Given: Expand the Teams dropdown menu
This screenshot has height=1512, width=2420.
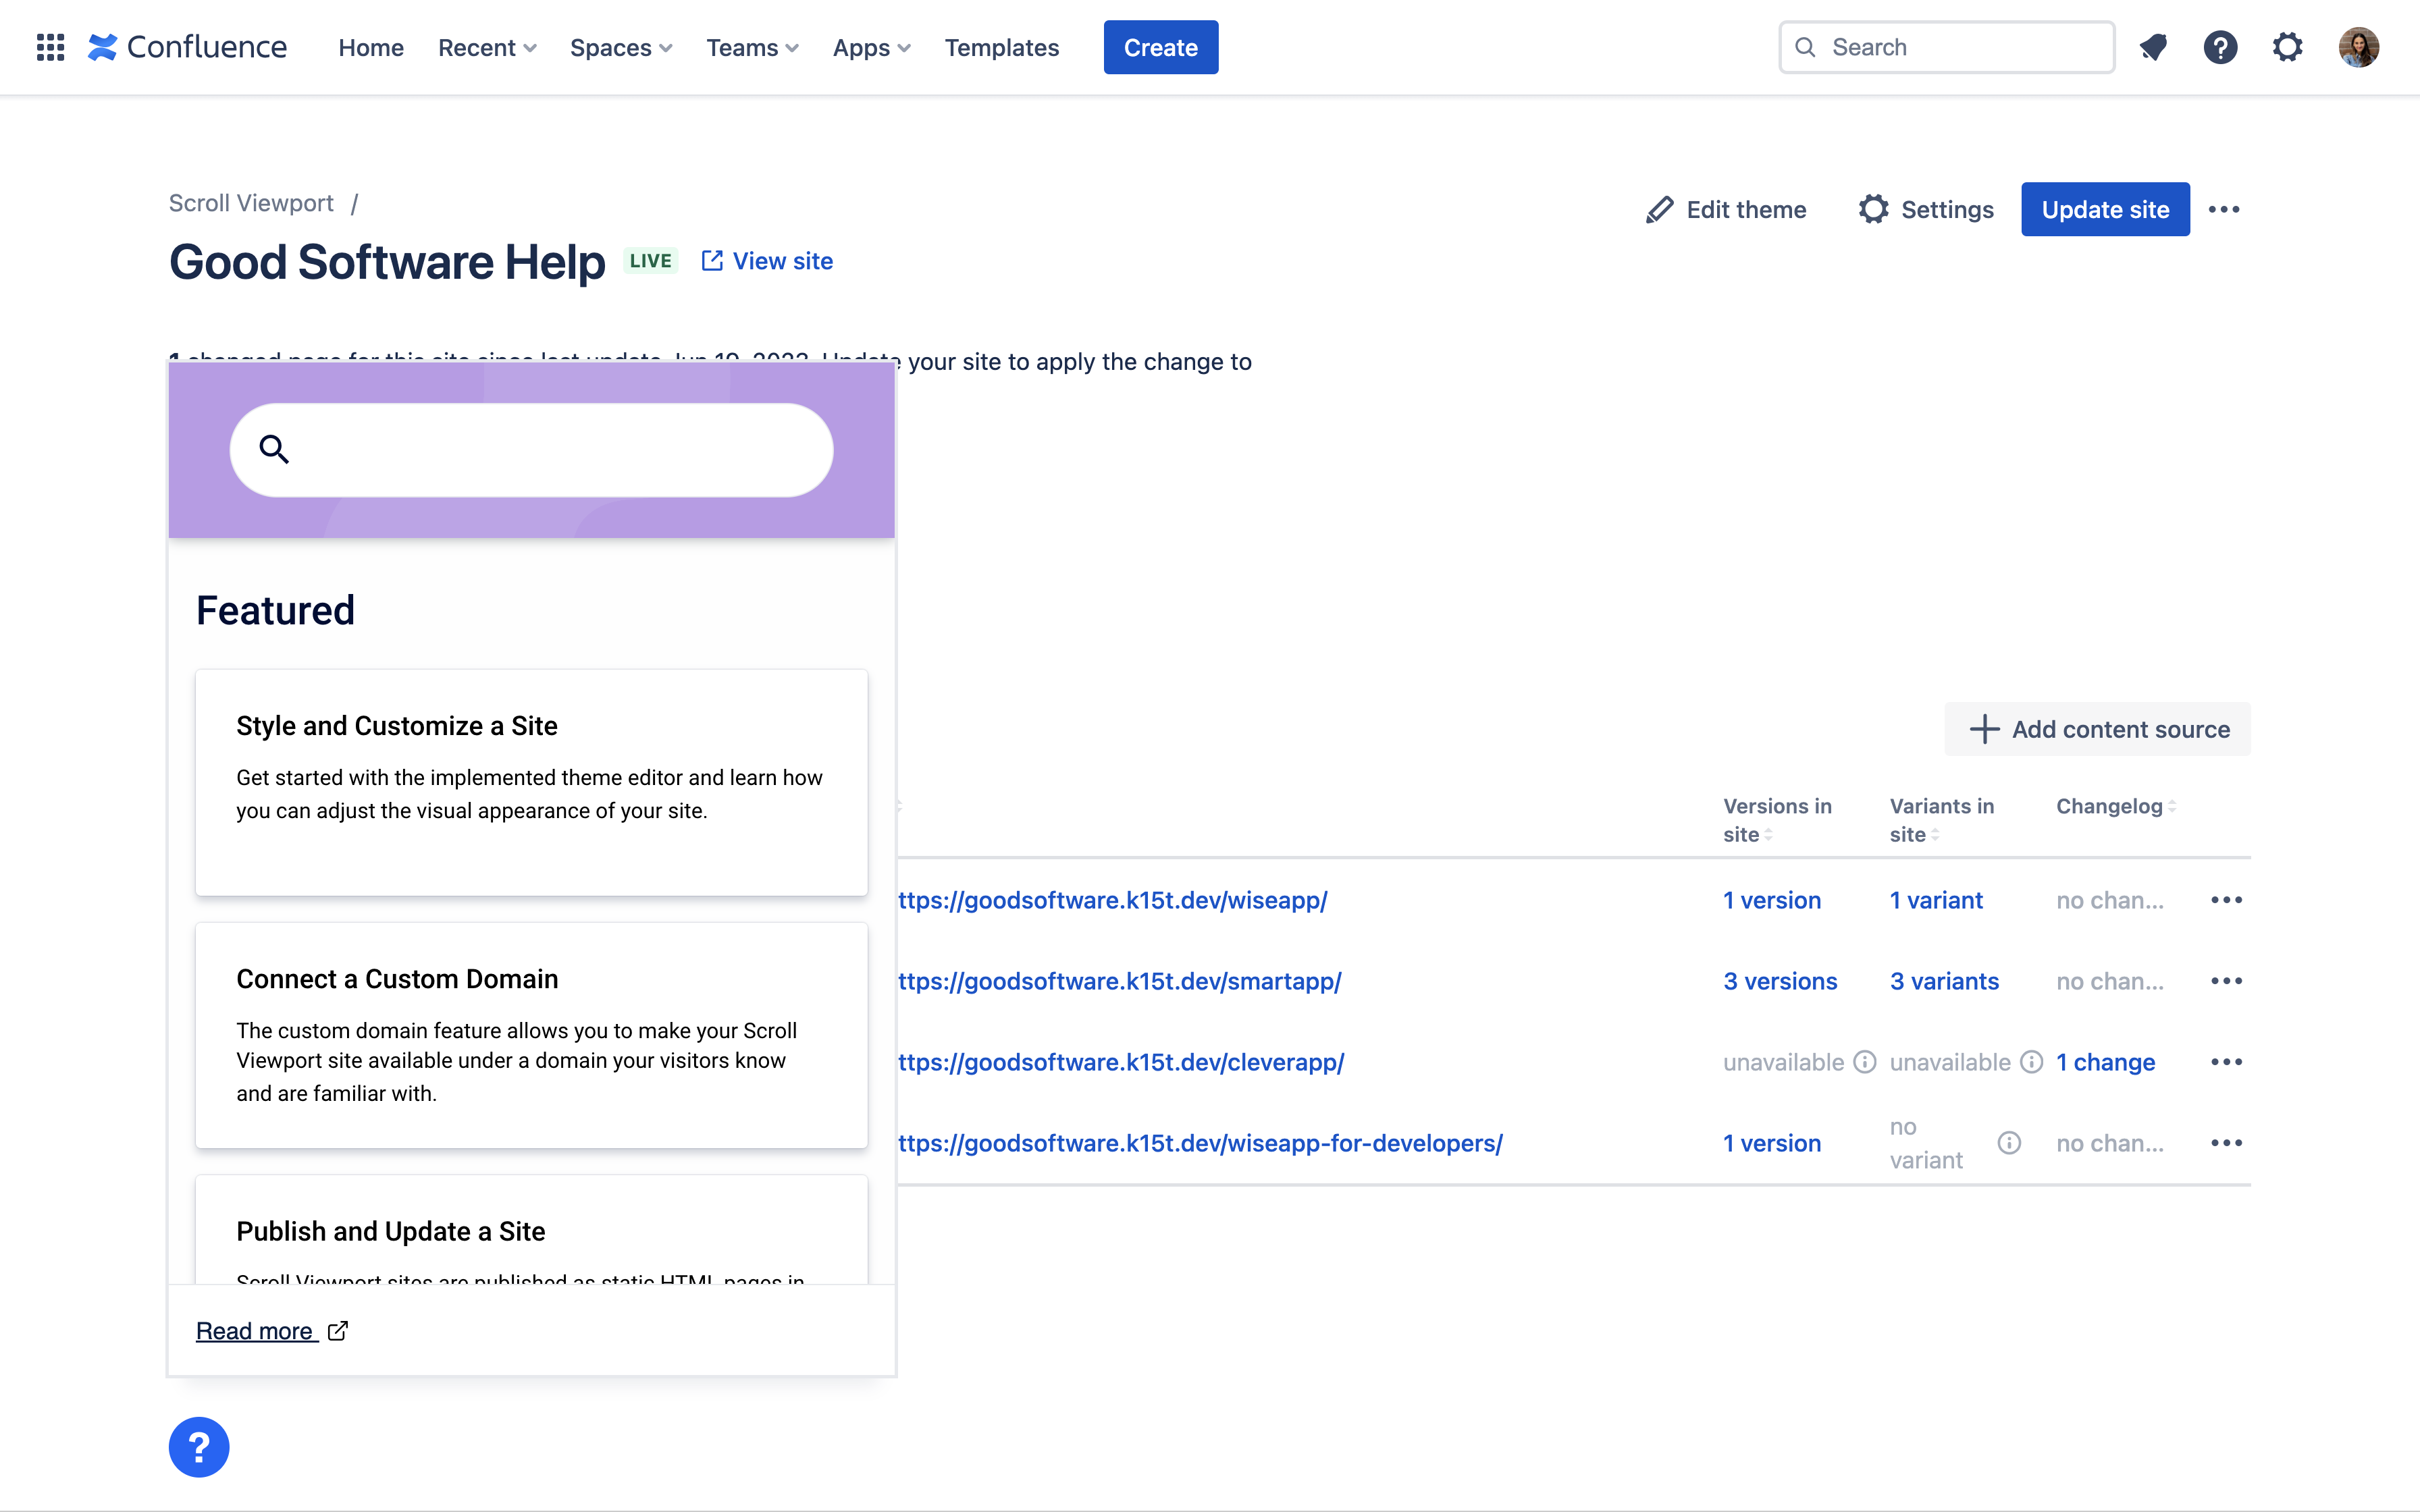Looking at the screenshot, I should pyautogui.click(x=752, y=47).
